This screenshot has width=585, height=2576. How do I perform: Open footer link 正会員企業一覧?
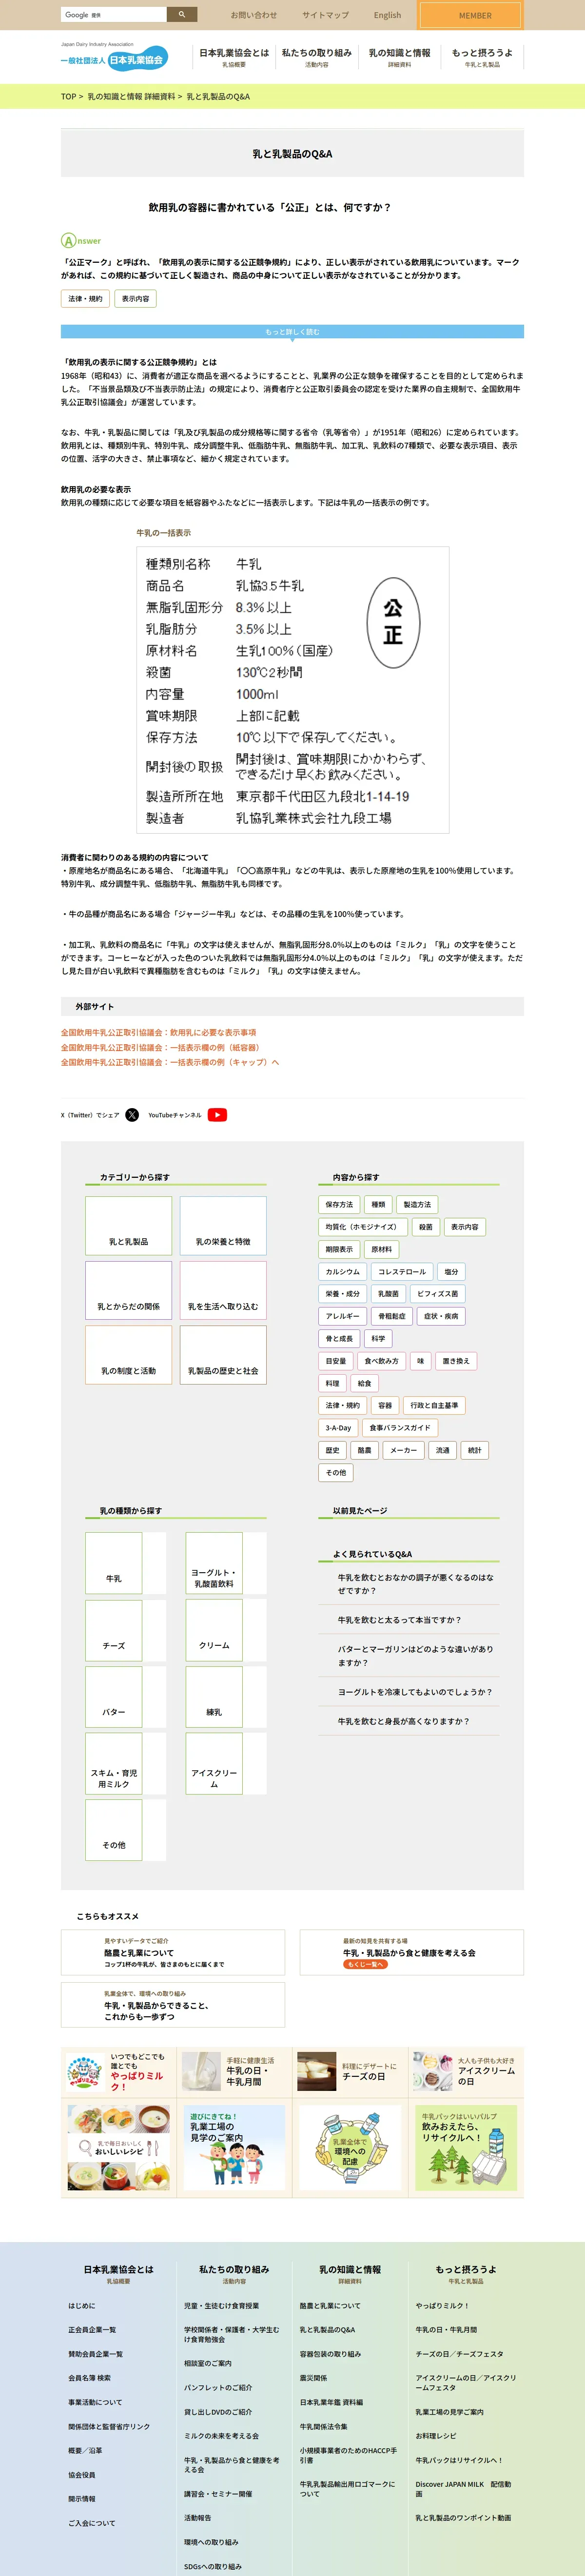(x=92, y=2330)
